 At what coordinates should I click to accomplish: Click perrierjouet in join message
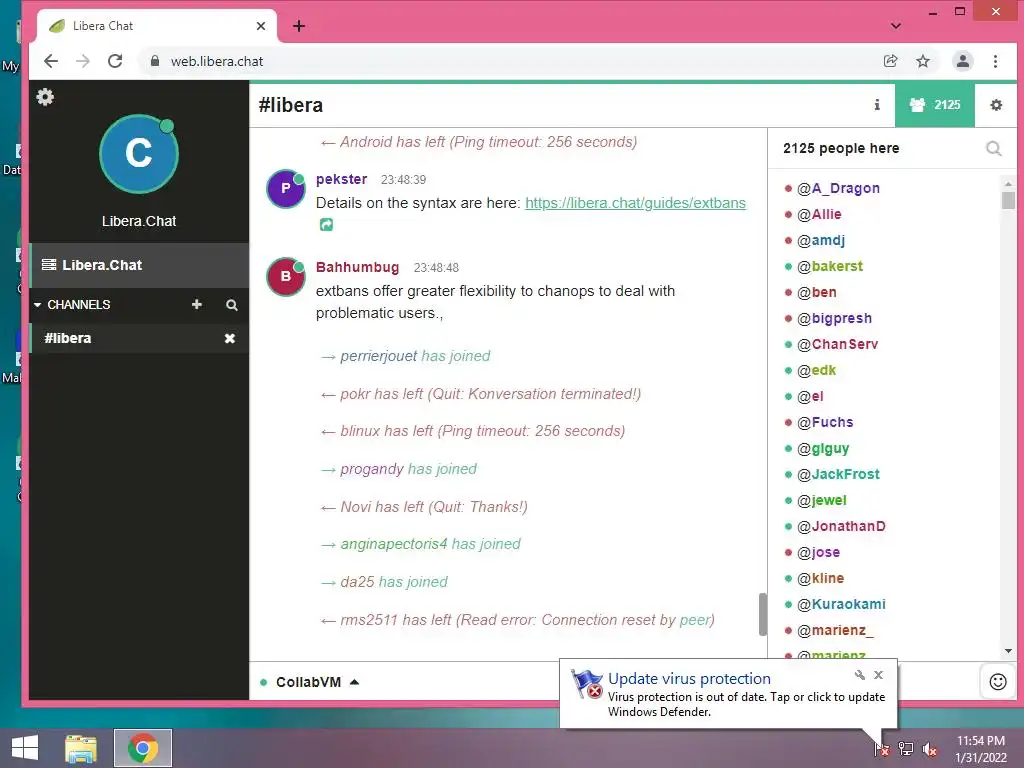click(379, 356)
